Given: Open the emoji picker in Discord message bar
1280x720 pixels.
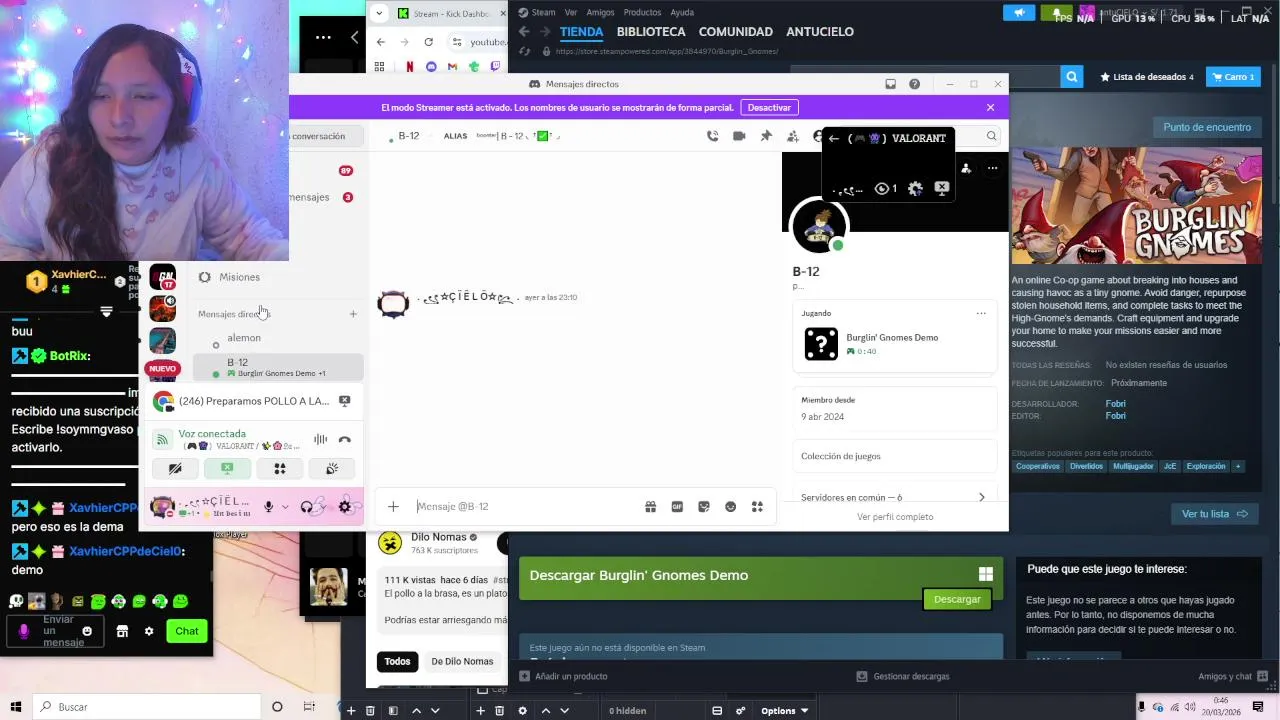Looking at the screenshot, I should pyautogui.click(x=730, y=506).
